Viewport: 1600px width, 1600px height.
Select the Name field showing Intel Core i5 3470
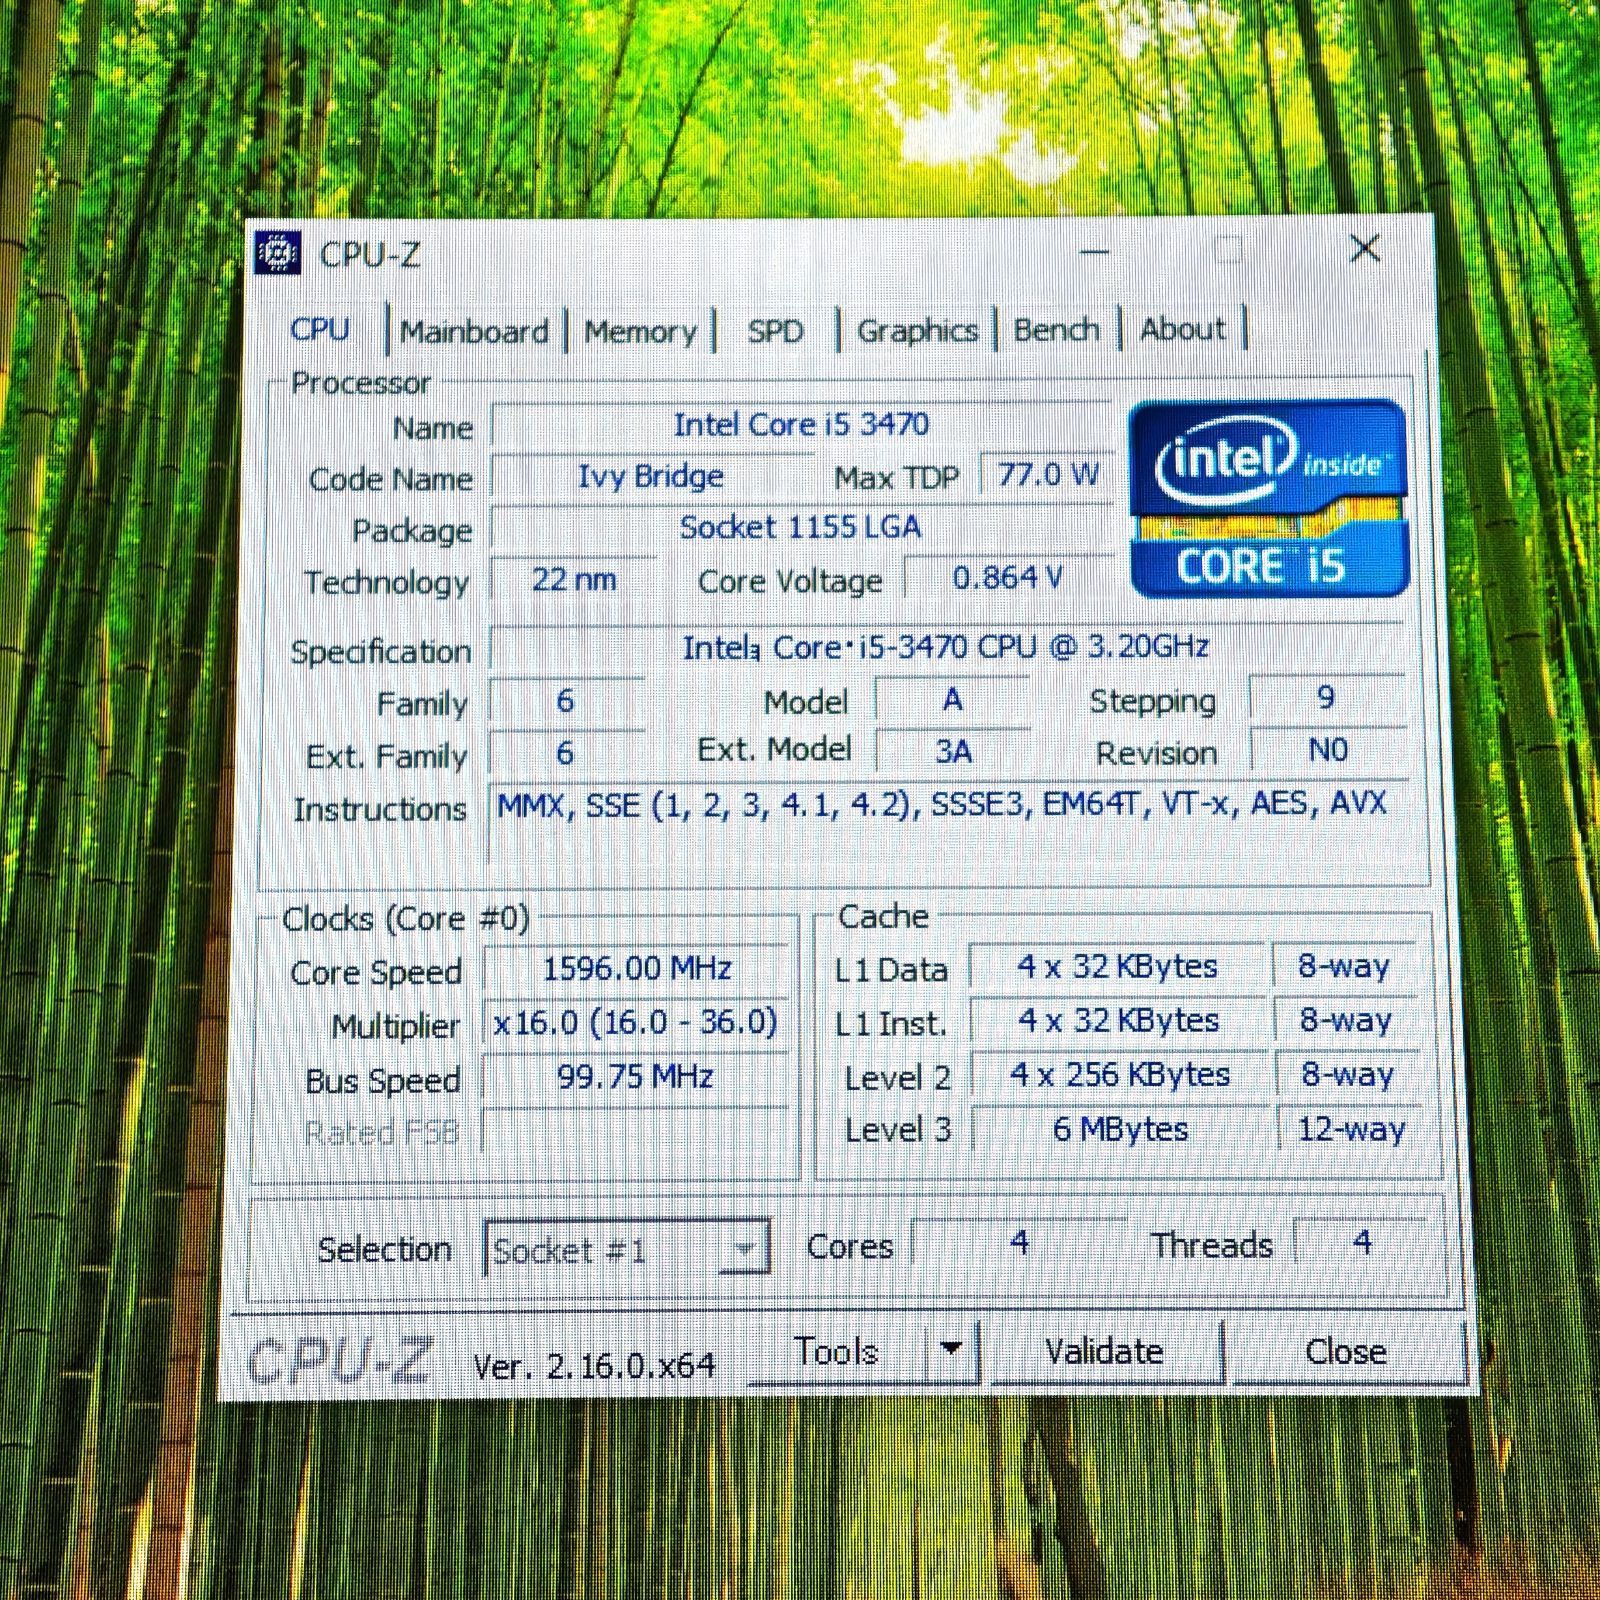[802, 424]
